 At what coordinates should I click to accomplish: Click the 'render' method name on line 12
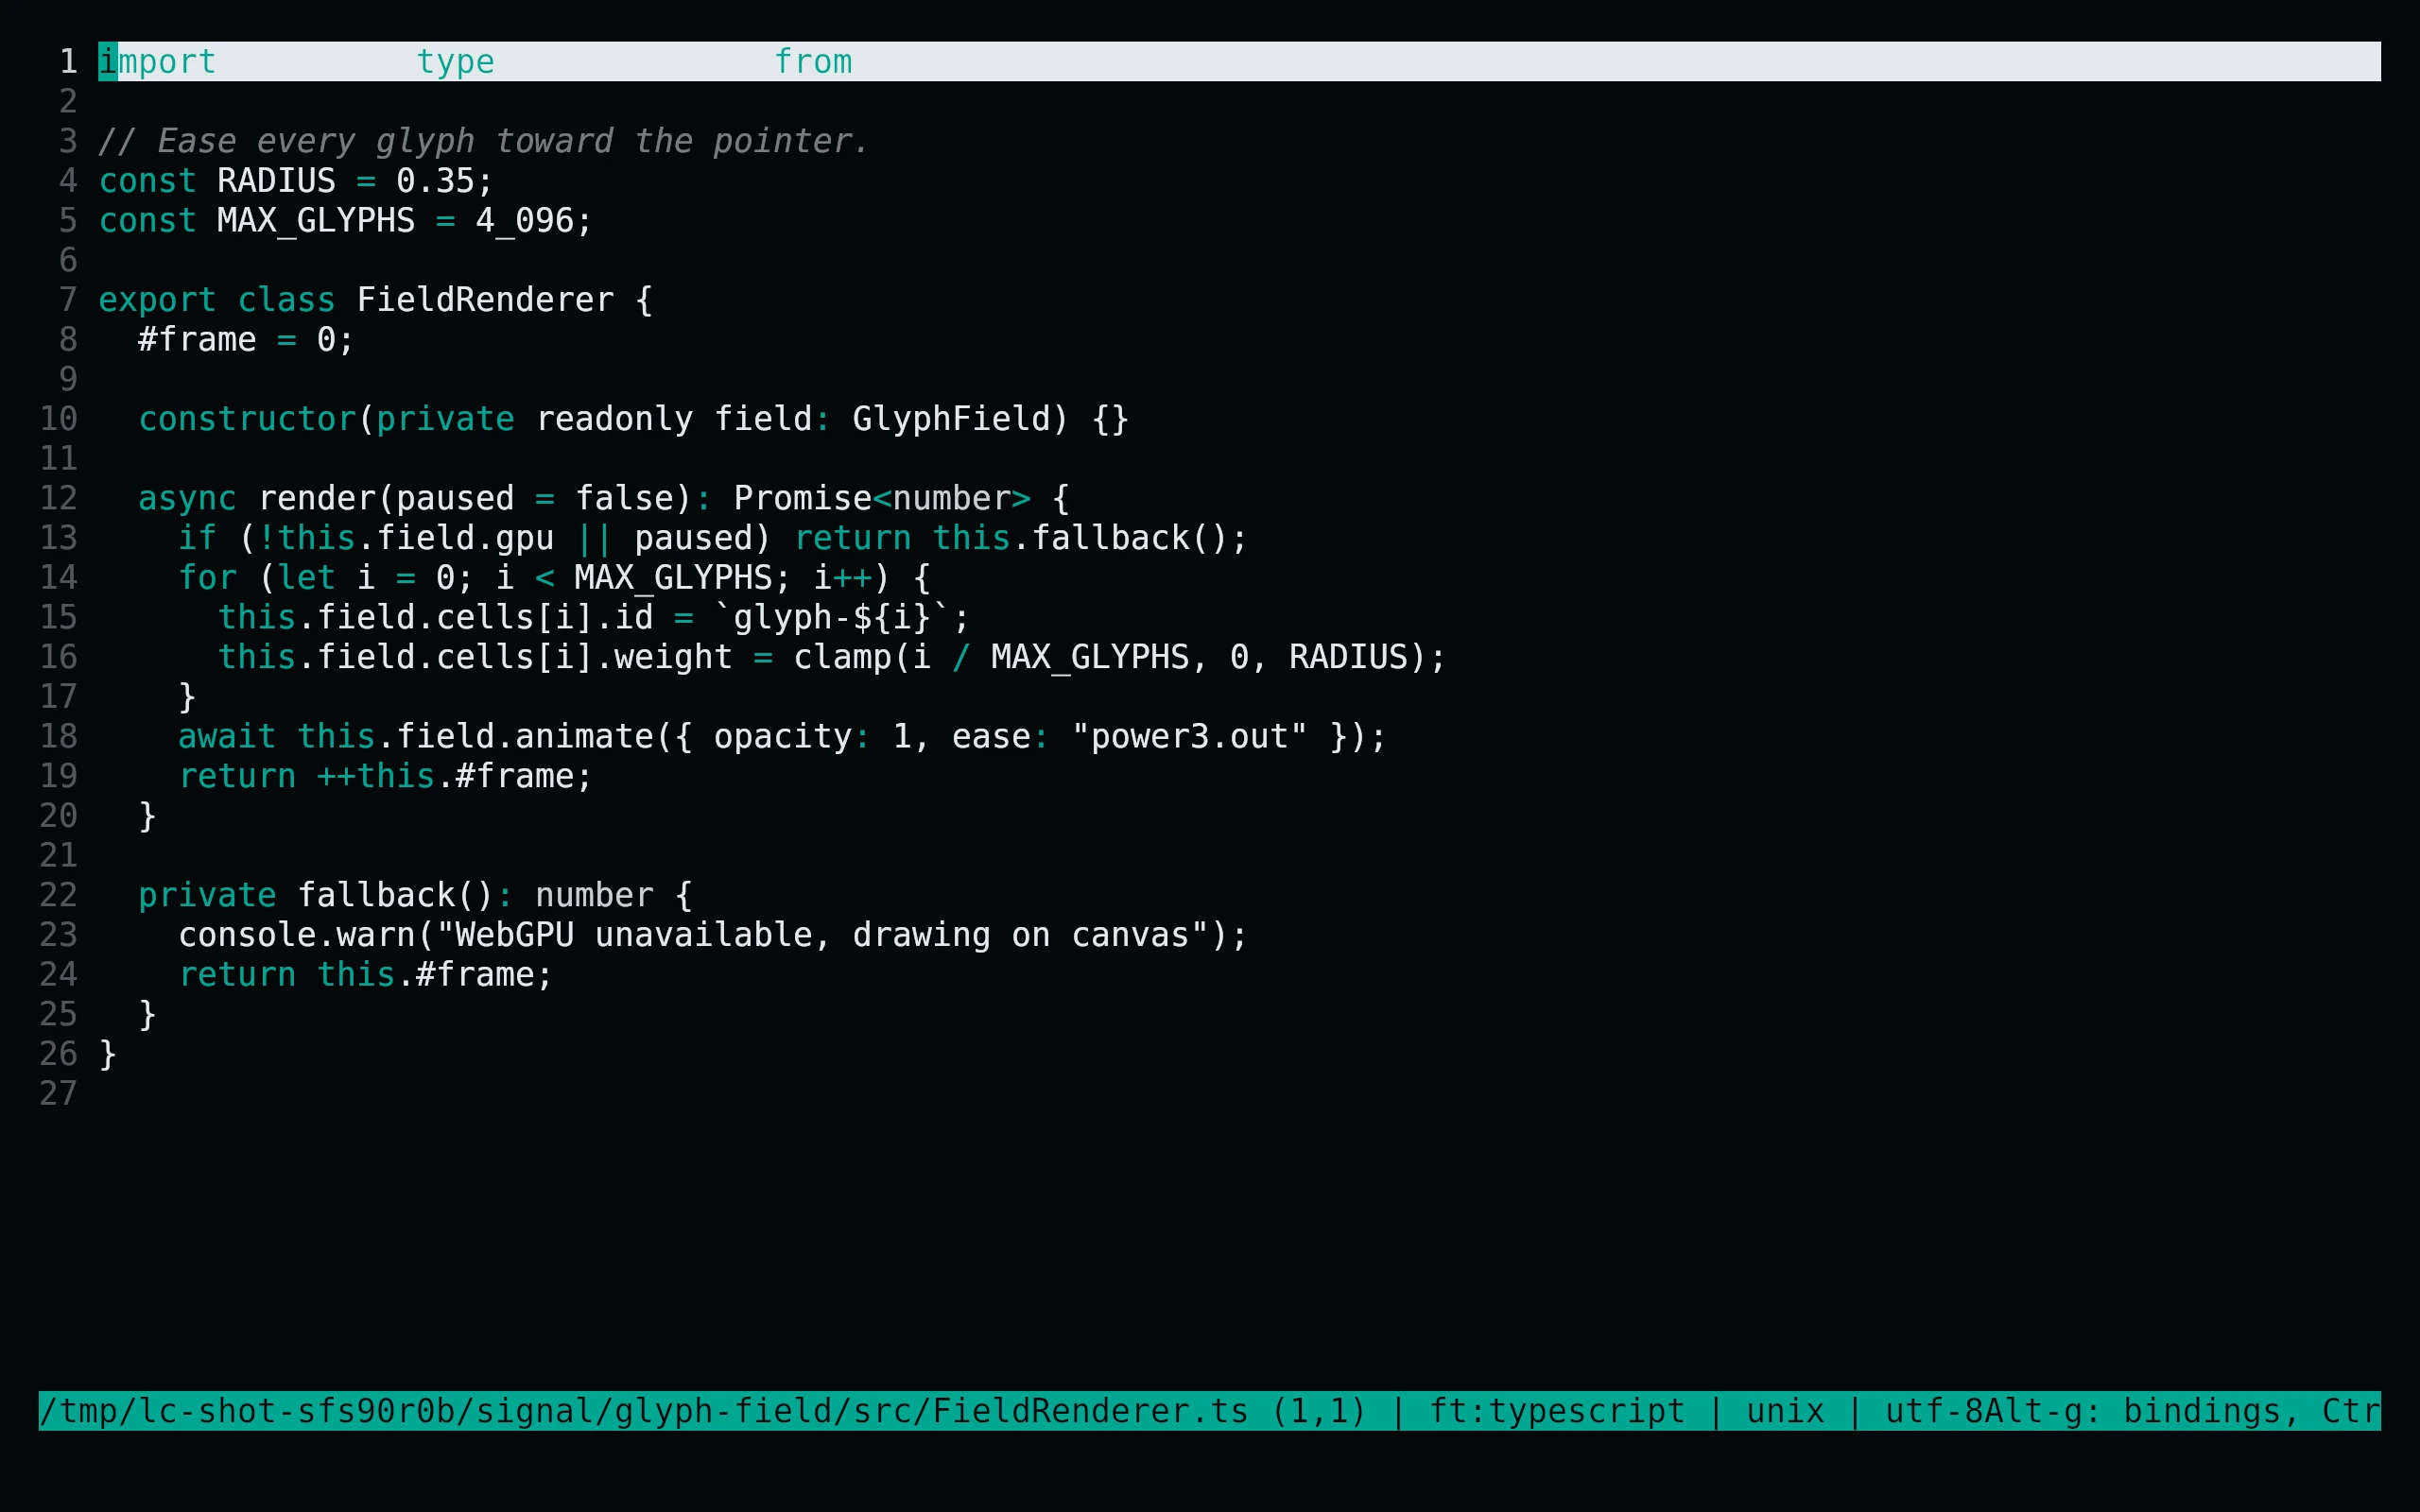[x=316, y=499]
